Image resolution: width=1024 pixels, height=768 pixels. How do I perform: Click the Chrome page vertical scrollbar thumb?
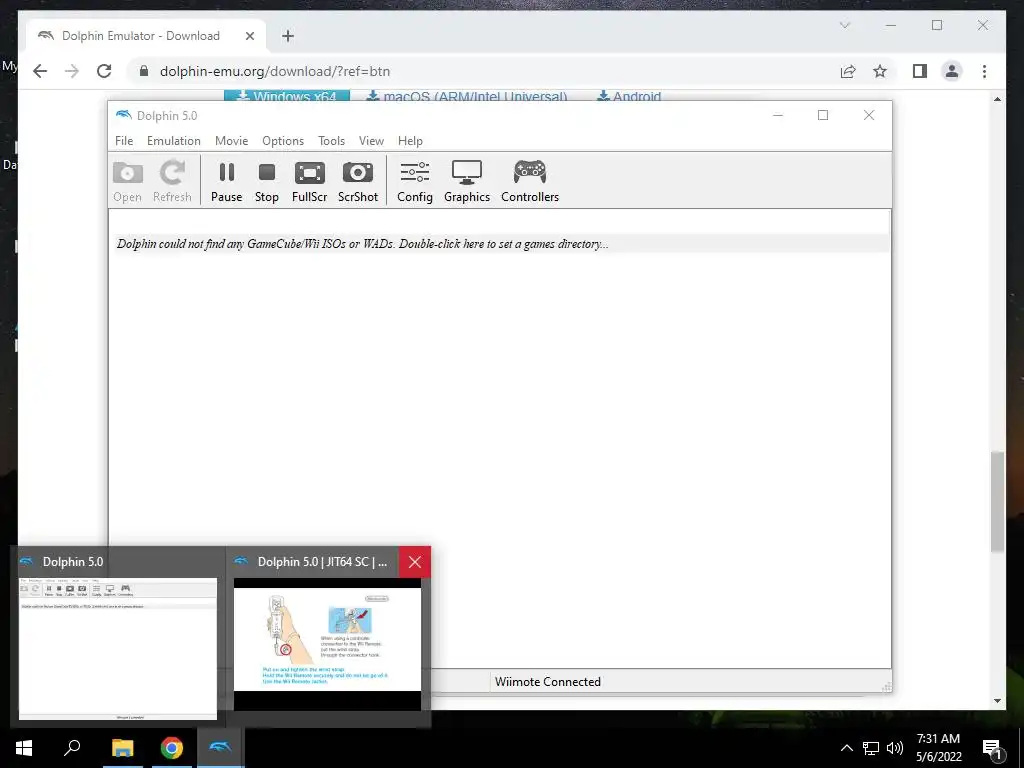click(997, 502)
